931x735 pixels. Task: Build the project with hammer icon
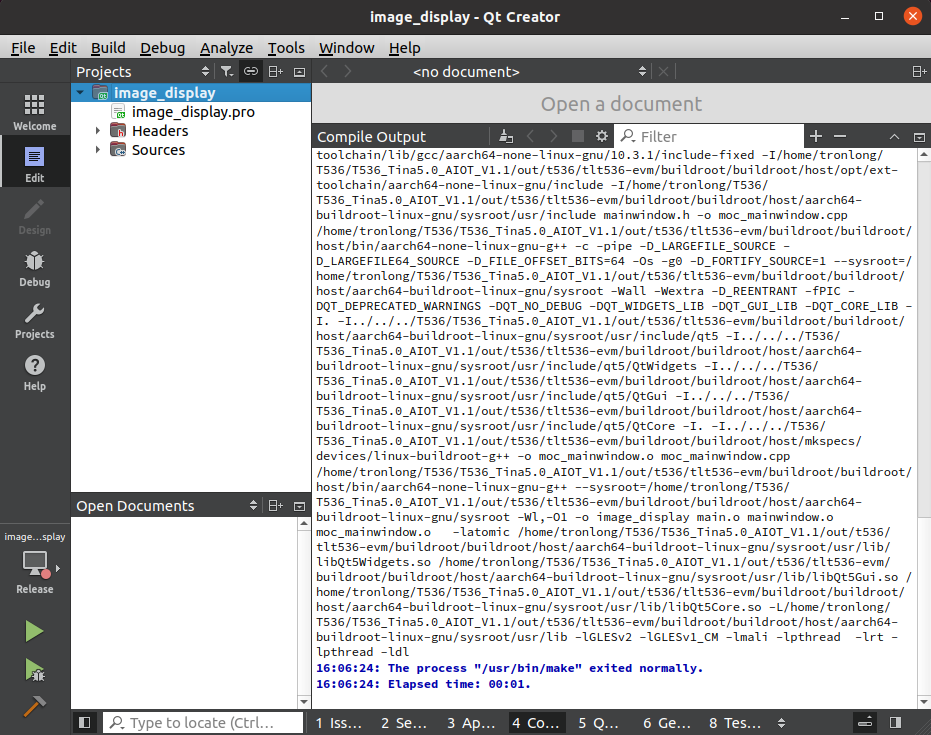coord(34,707)
